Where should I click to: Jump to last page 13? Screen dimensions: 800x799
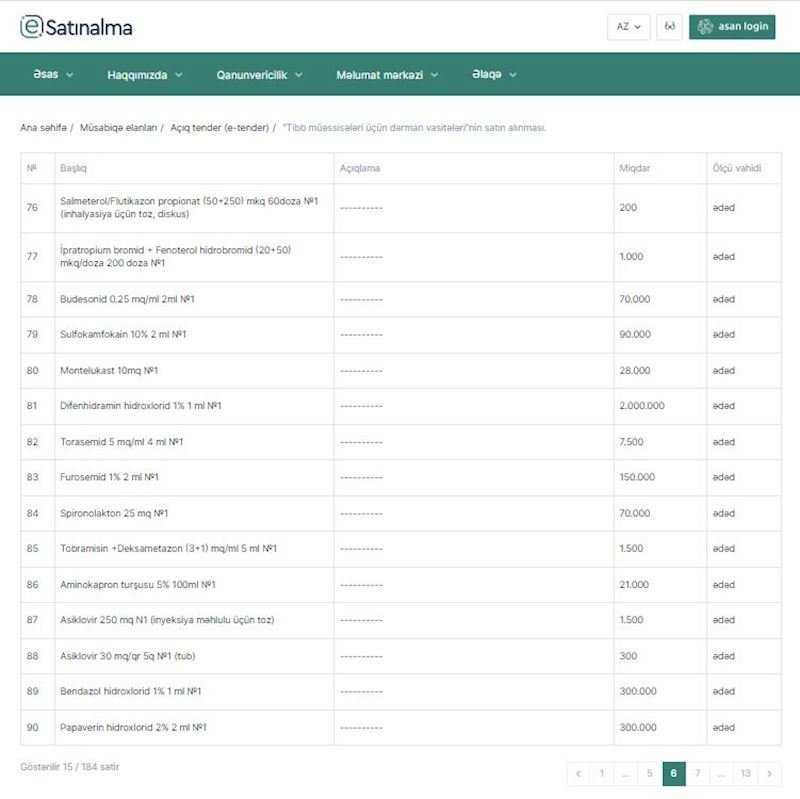745,773
